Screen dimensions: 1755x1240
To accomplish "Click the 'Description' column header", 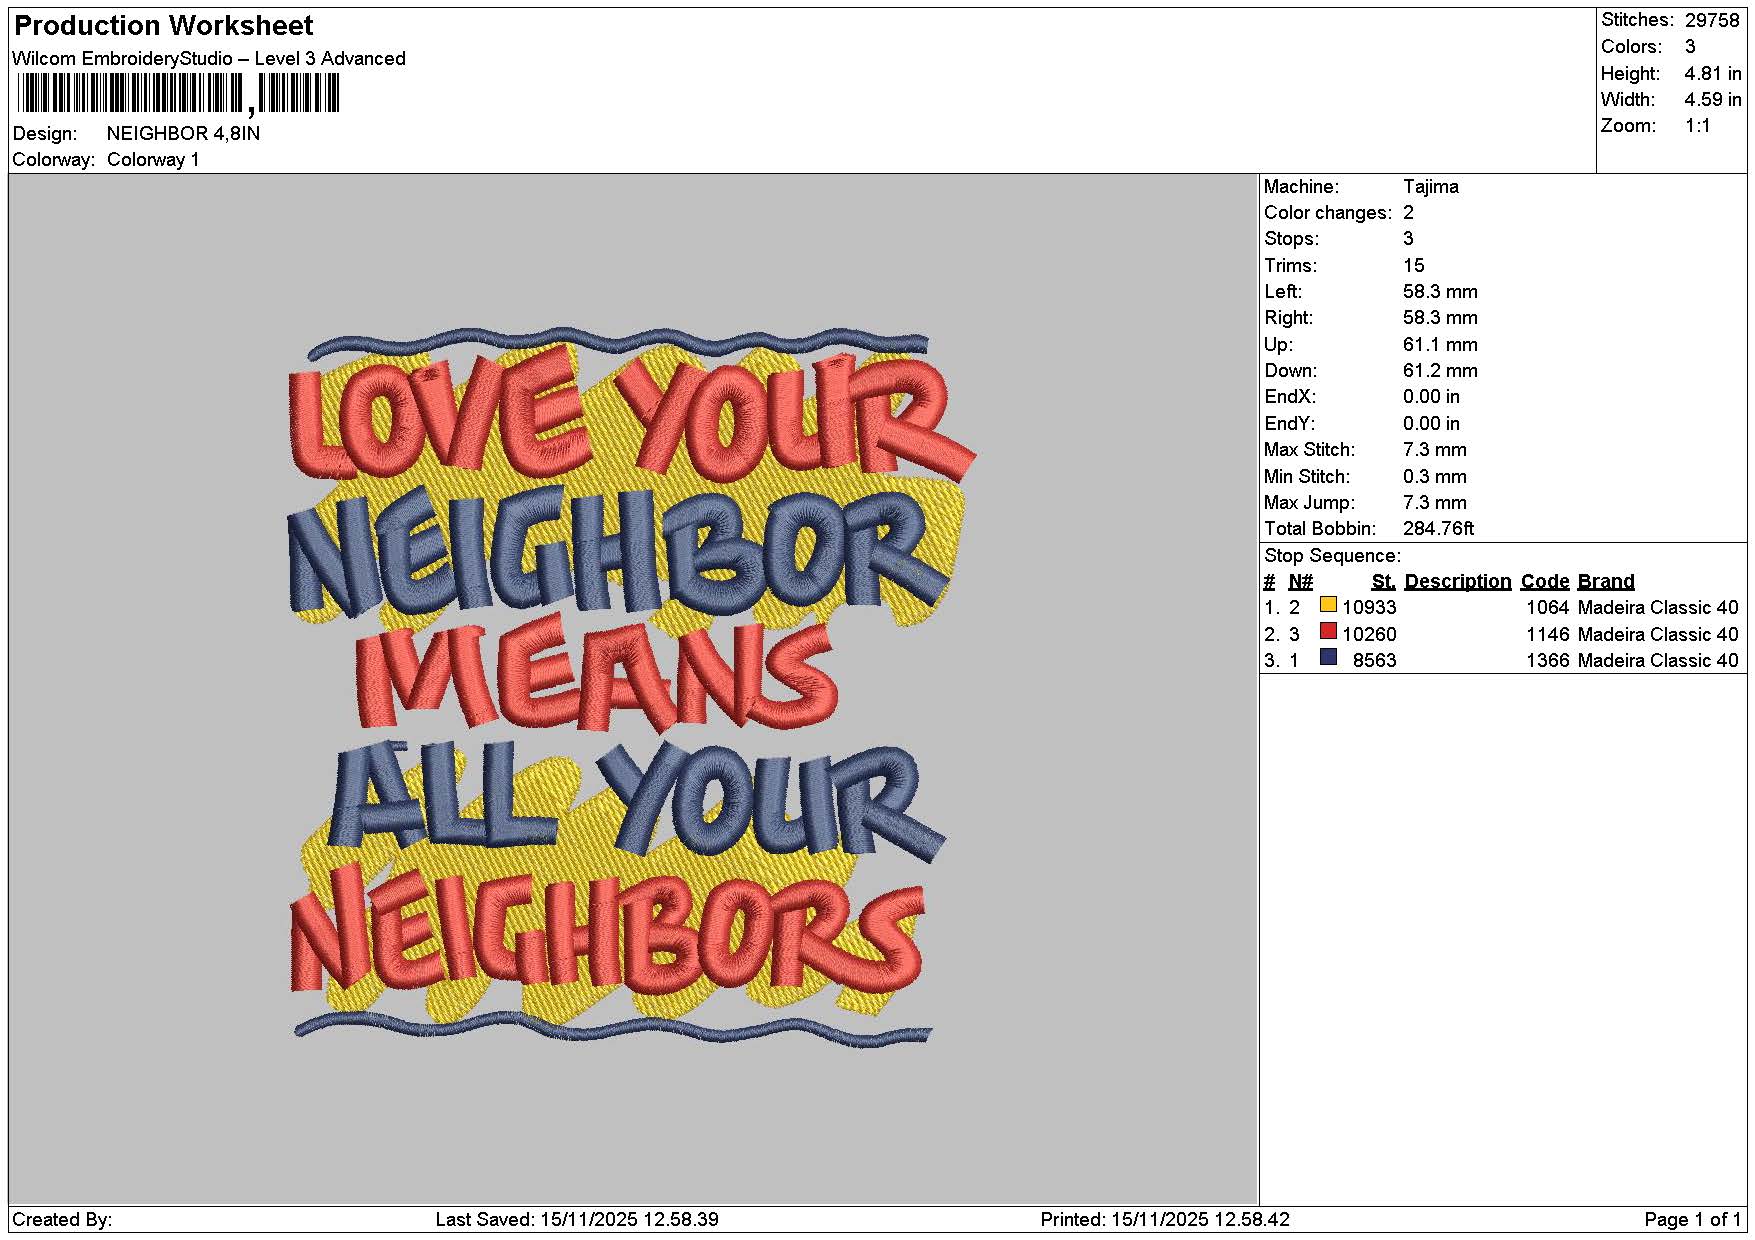I will point(1457,582).
